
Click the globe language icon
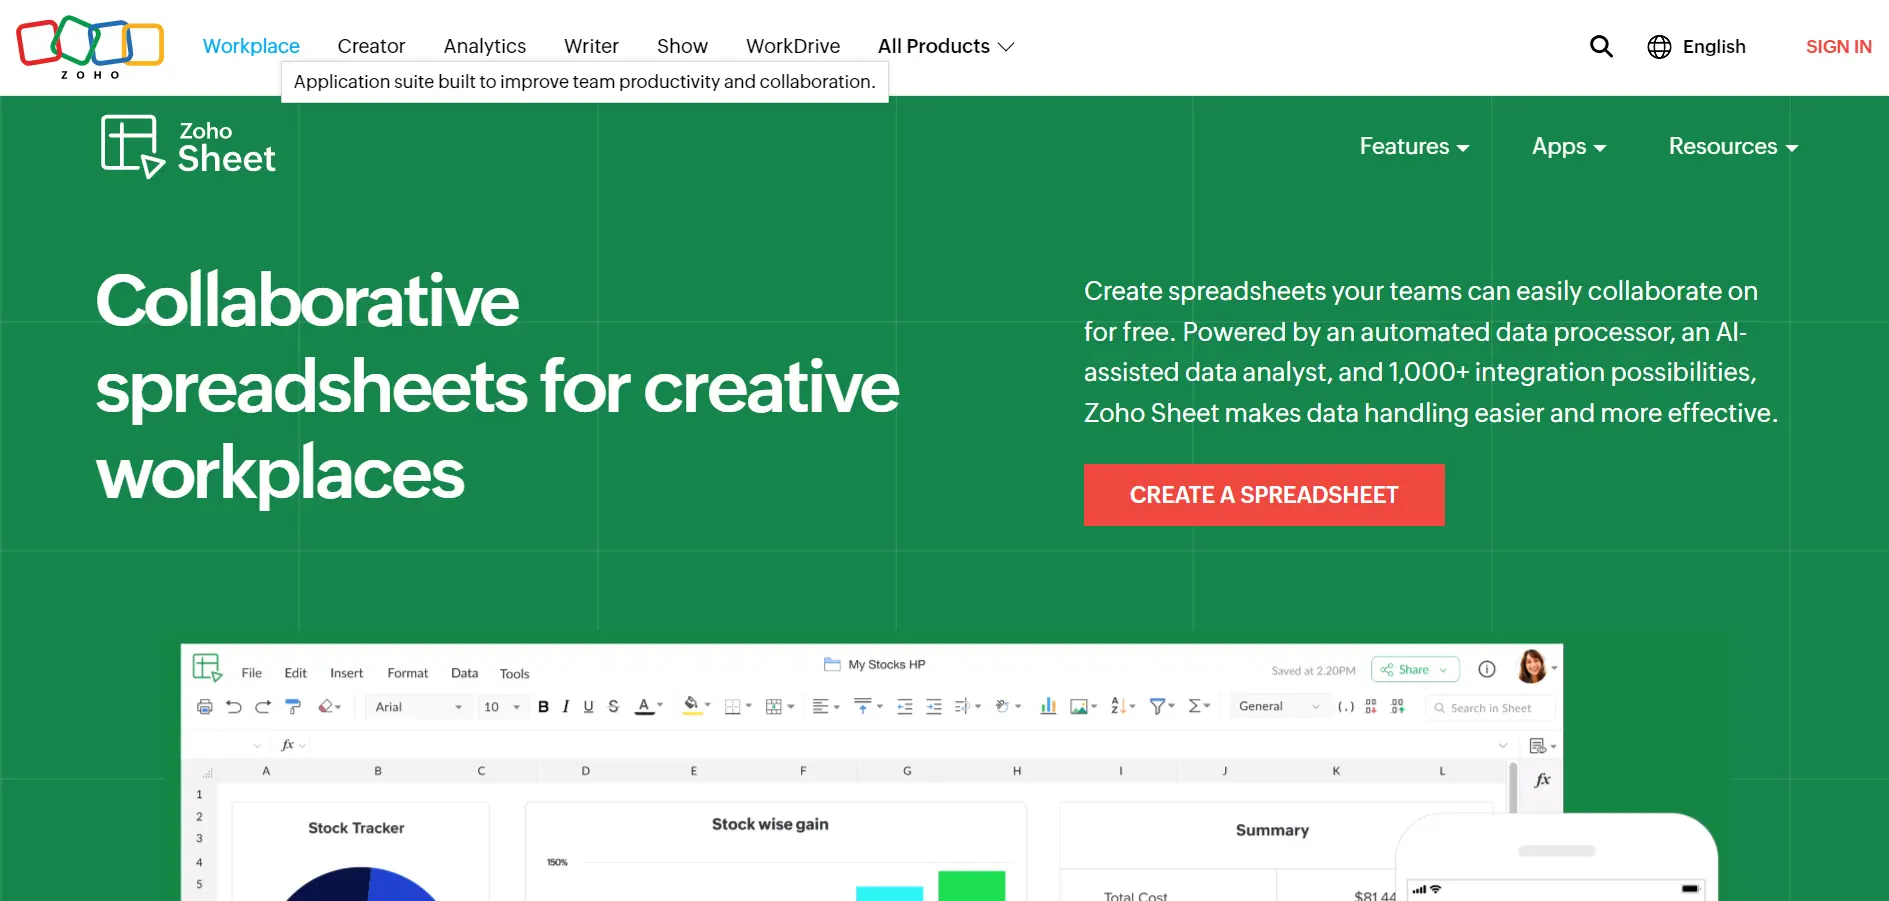point(1659,47)
